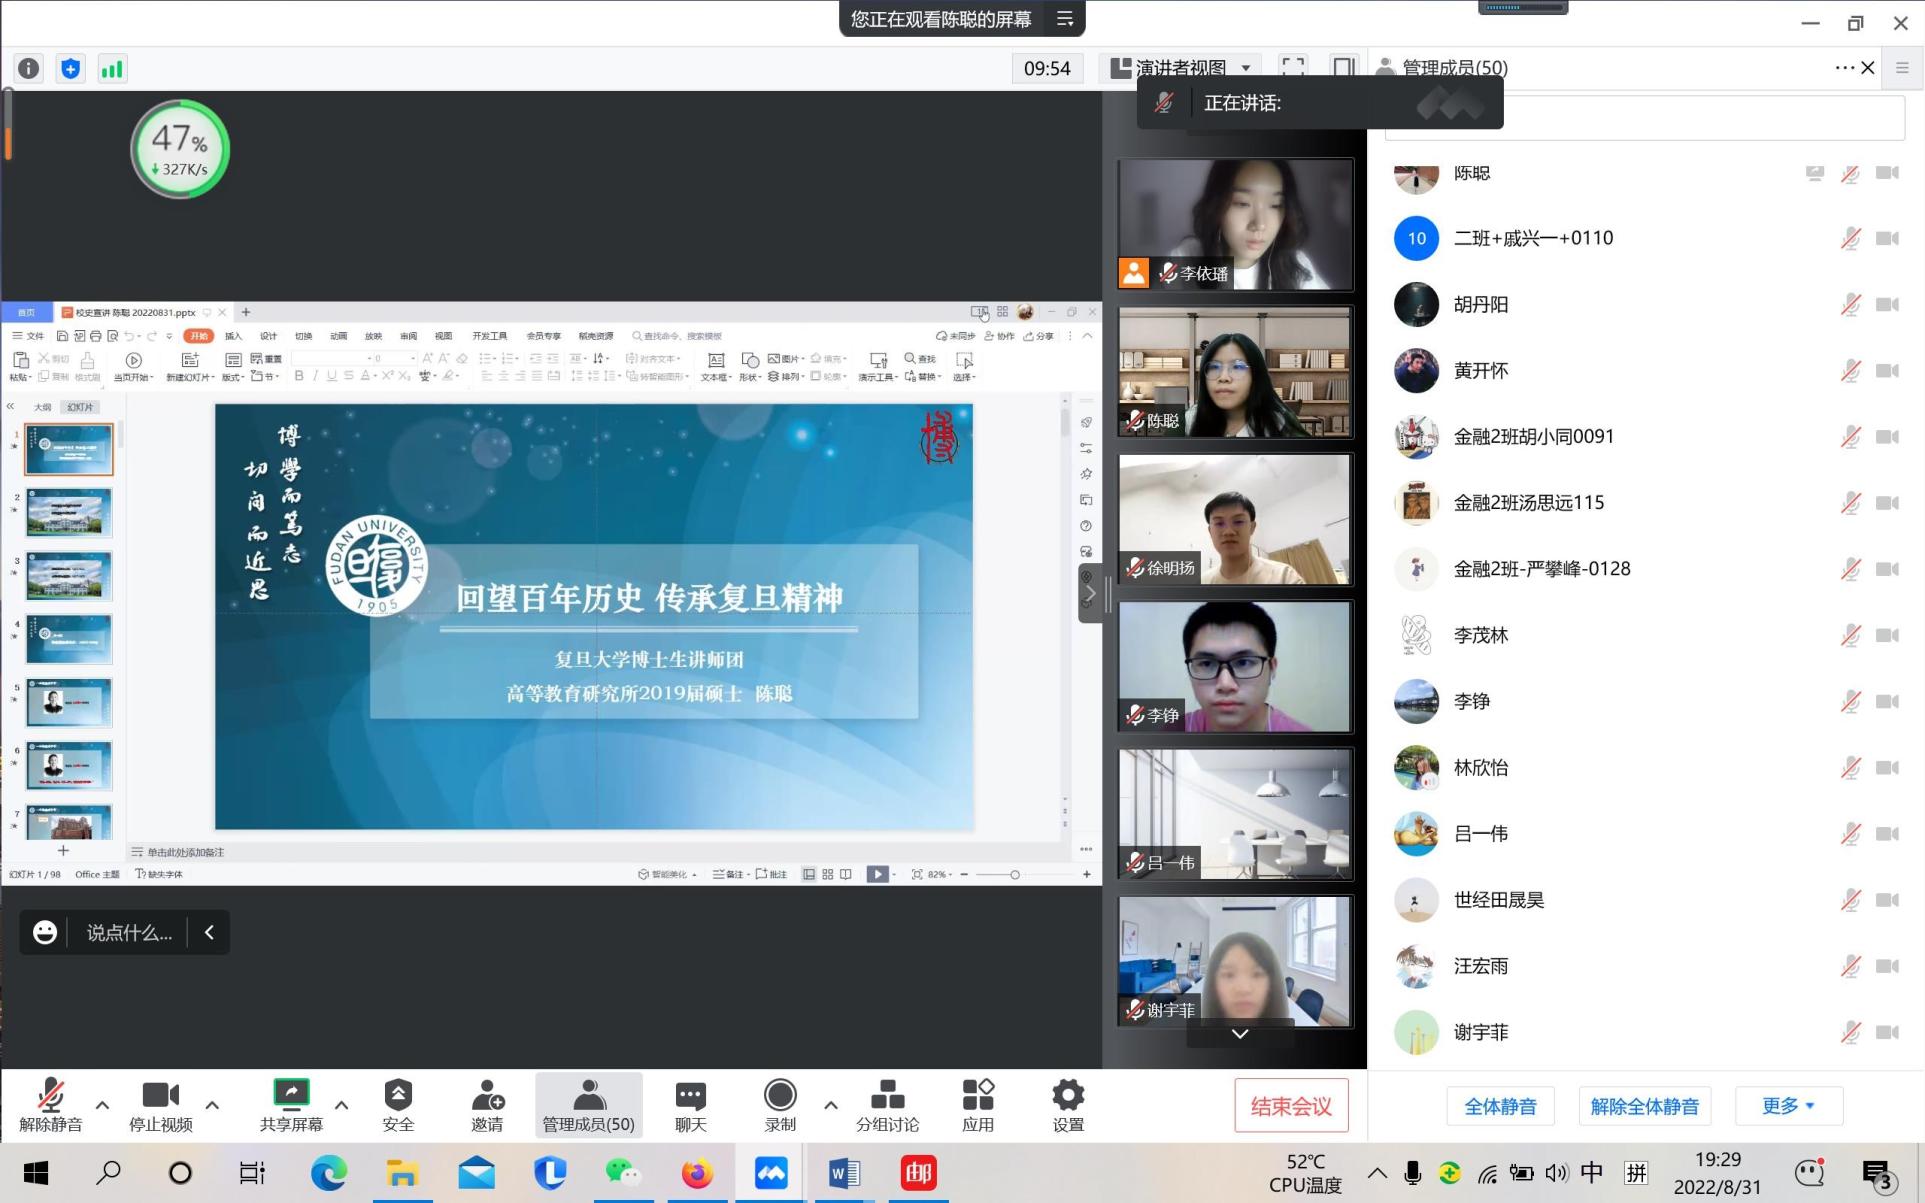Click the 说点什么 chat input box
The image size is (1925, 1203).
point(129,933)
